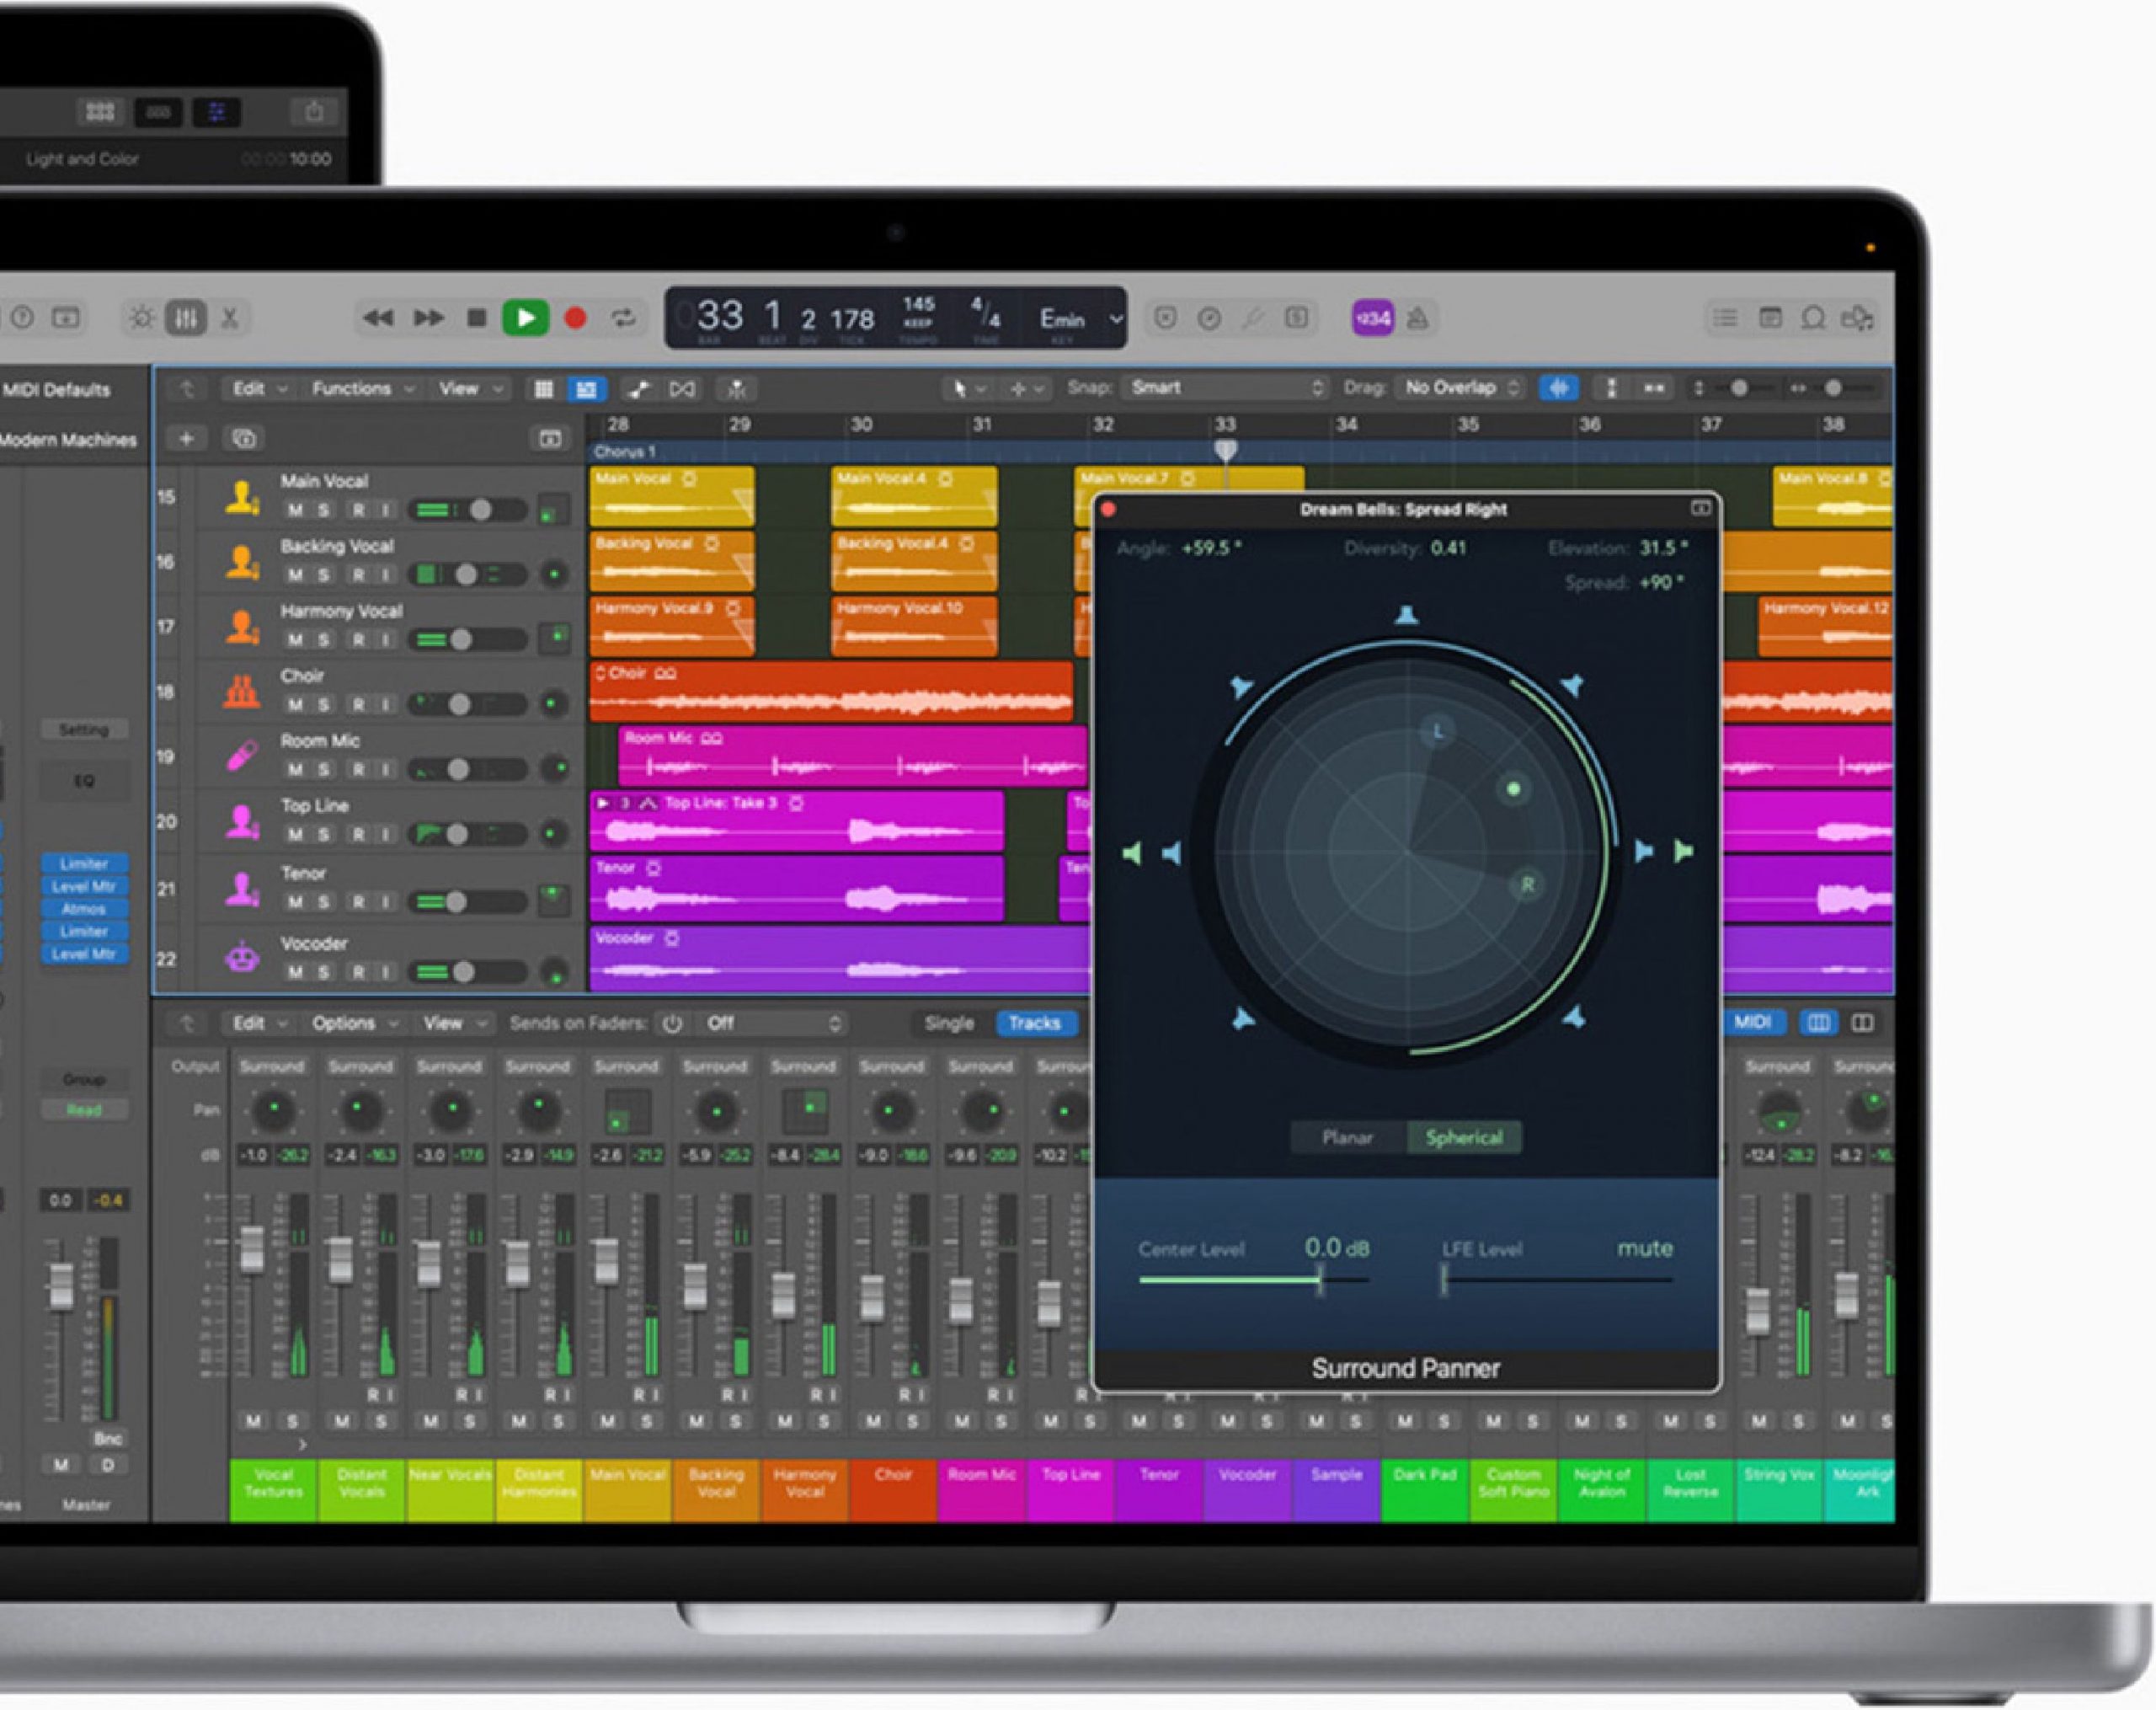Open the Note Pads icon
The width and height of the screenshot is (2156, 1710).
pyautogui.click(x=1770, y=318)
